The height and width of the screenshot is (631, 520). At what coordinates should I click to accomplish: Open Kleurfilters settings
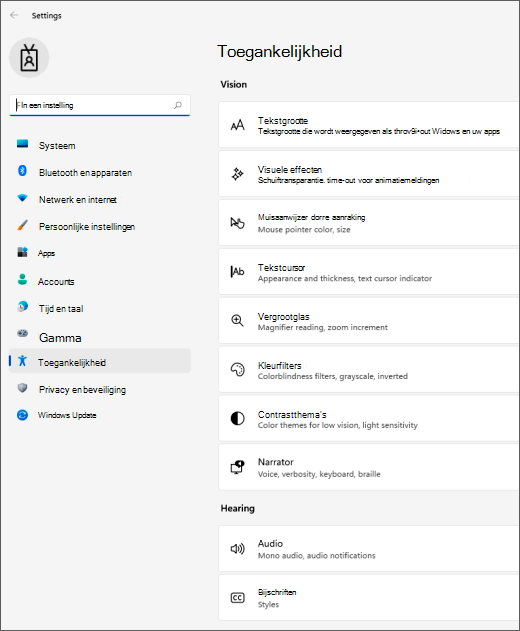pos(369,369)
